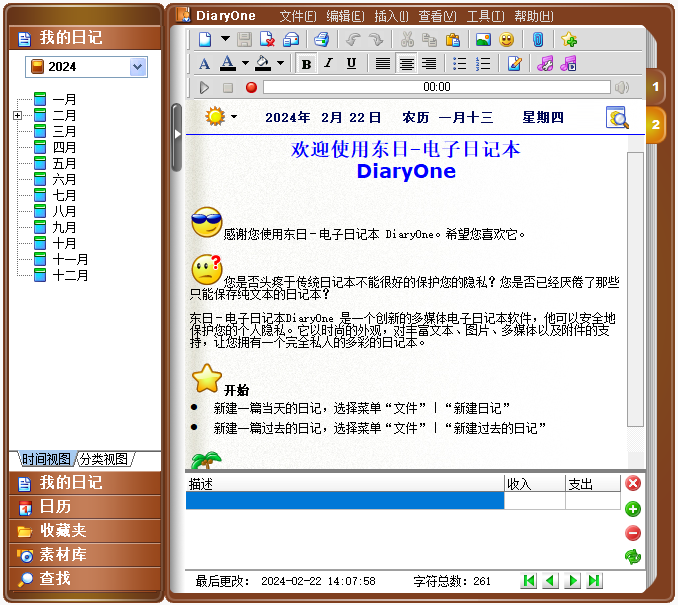
Task: Add to favorites with the star plus icon
Action: (569, 39)
